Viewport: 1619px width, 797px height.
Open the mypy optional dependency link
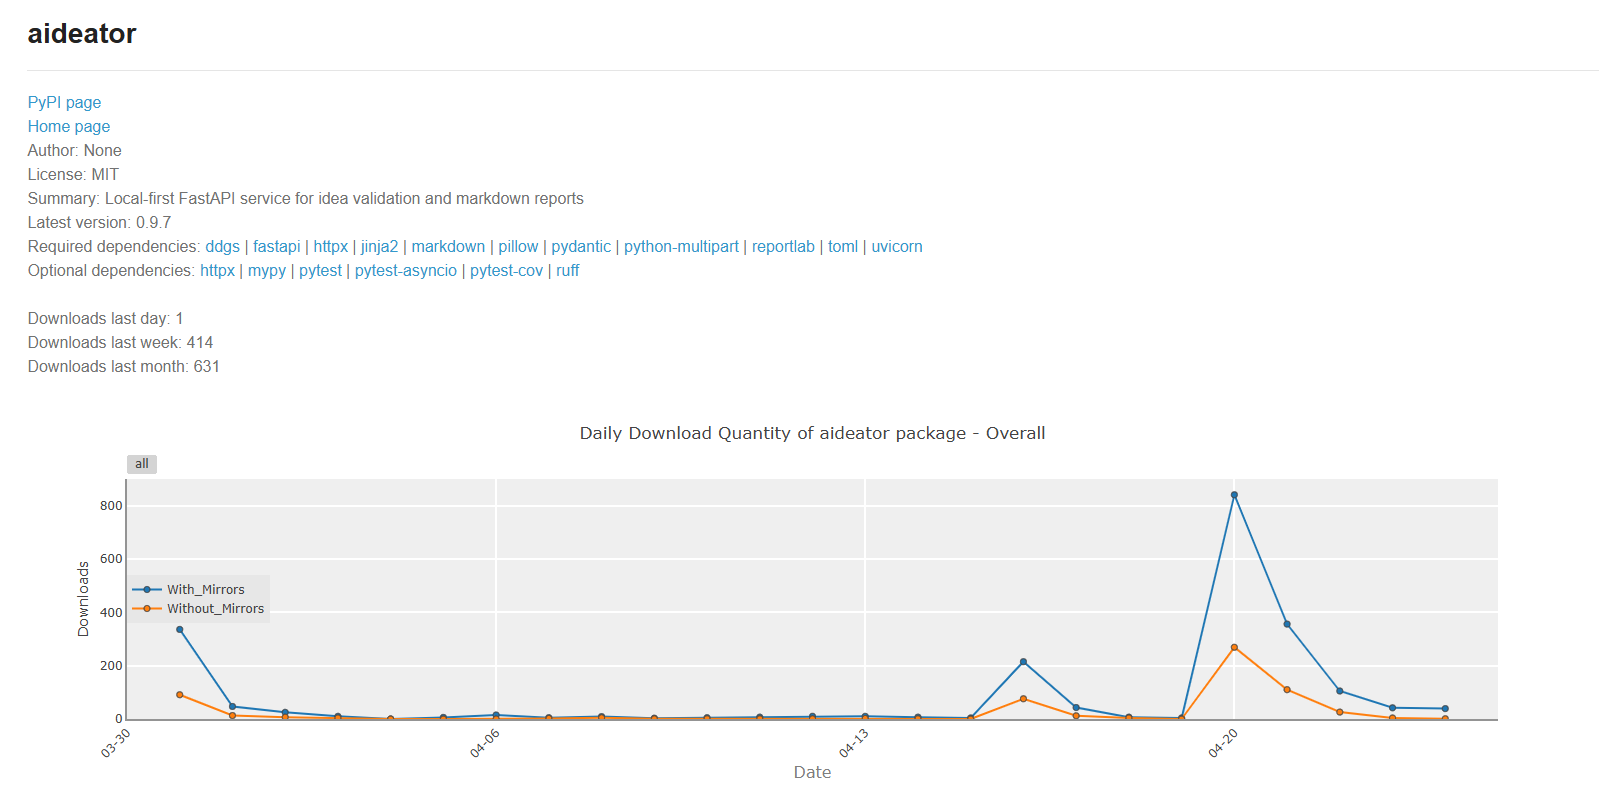pos(267,270)
